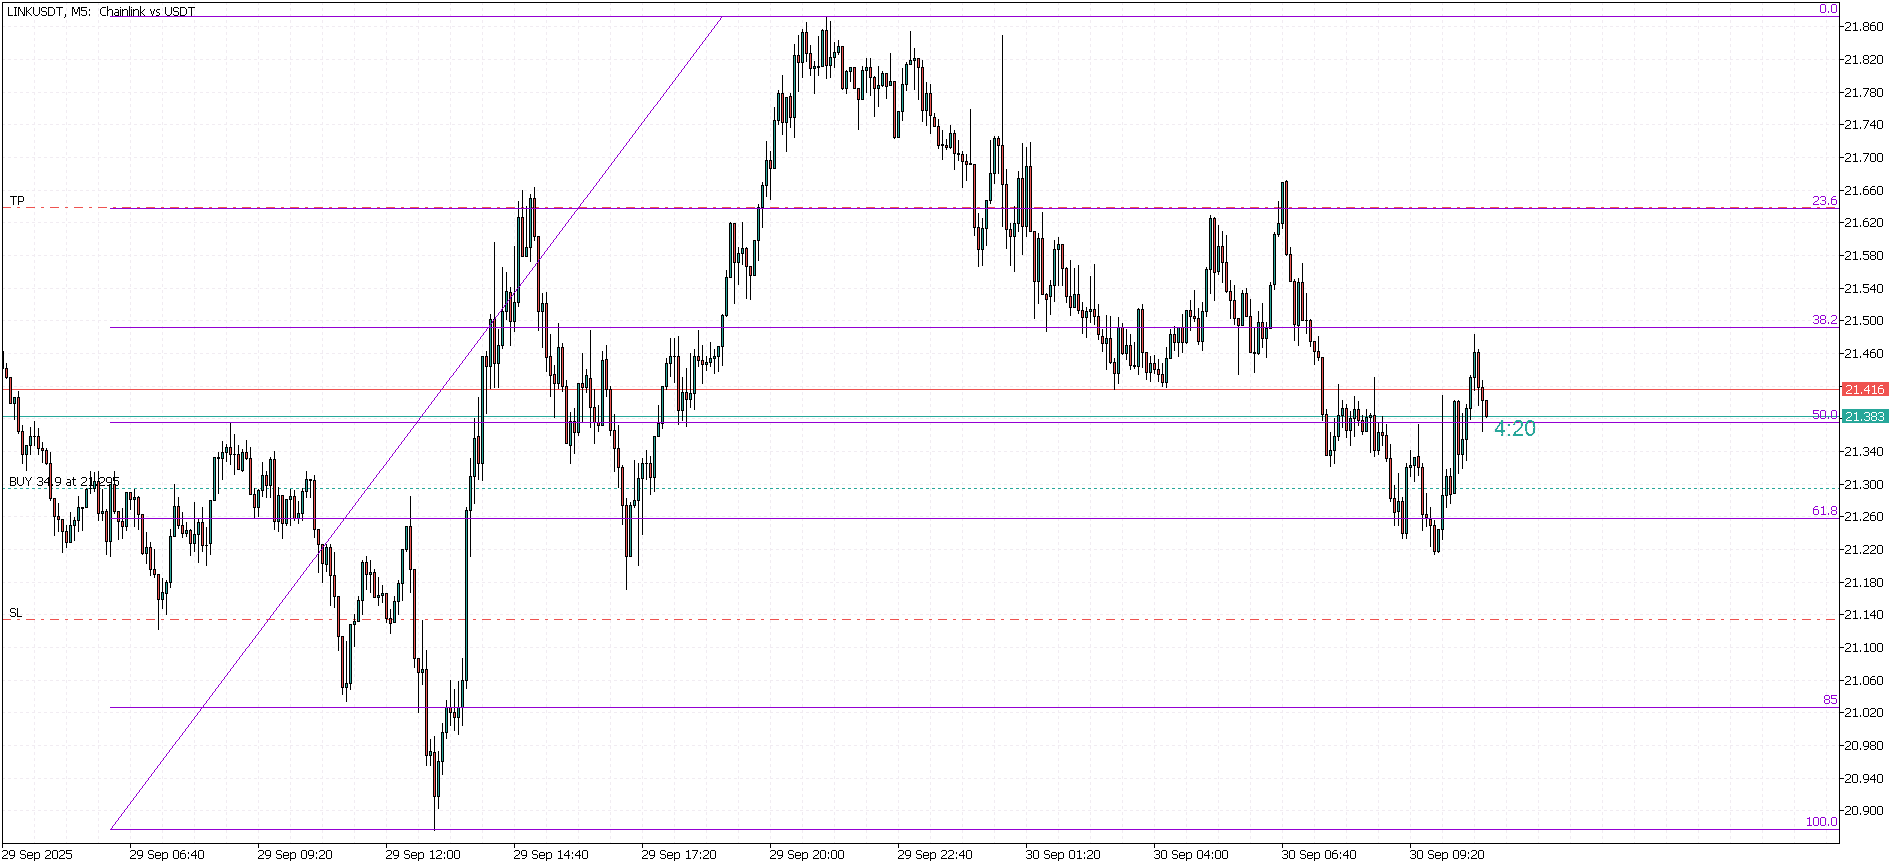Click 29 Sep 2025 date on time axis

(38, 855)
